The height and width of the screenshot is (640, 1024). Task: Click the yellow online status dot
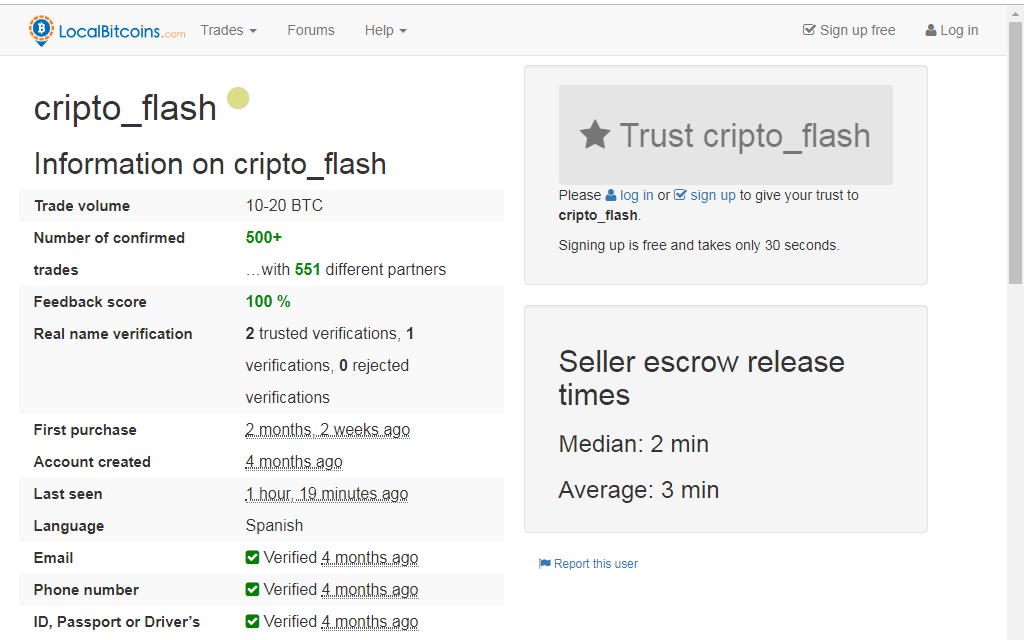pos(238,98)
